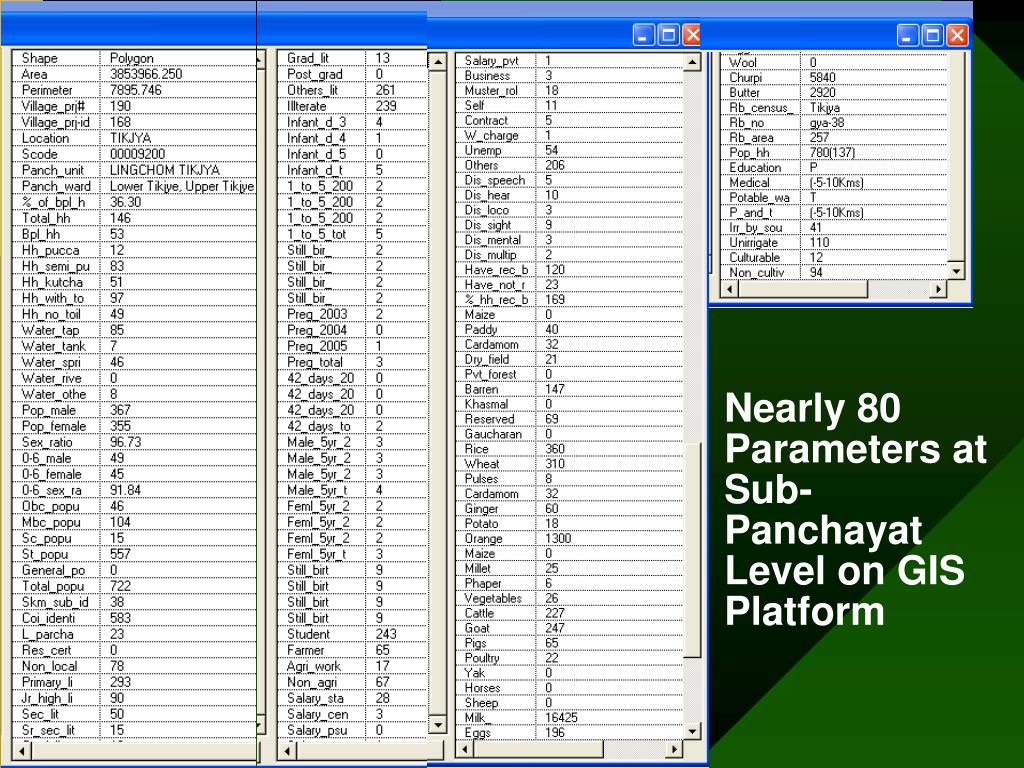
Task: Click the Student value 243
Action: (x=386, y=634)
